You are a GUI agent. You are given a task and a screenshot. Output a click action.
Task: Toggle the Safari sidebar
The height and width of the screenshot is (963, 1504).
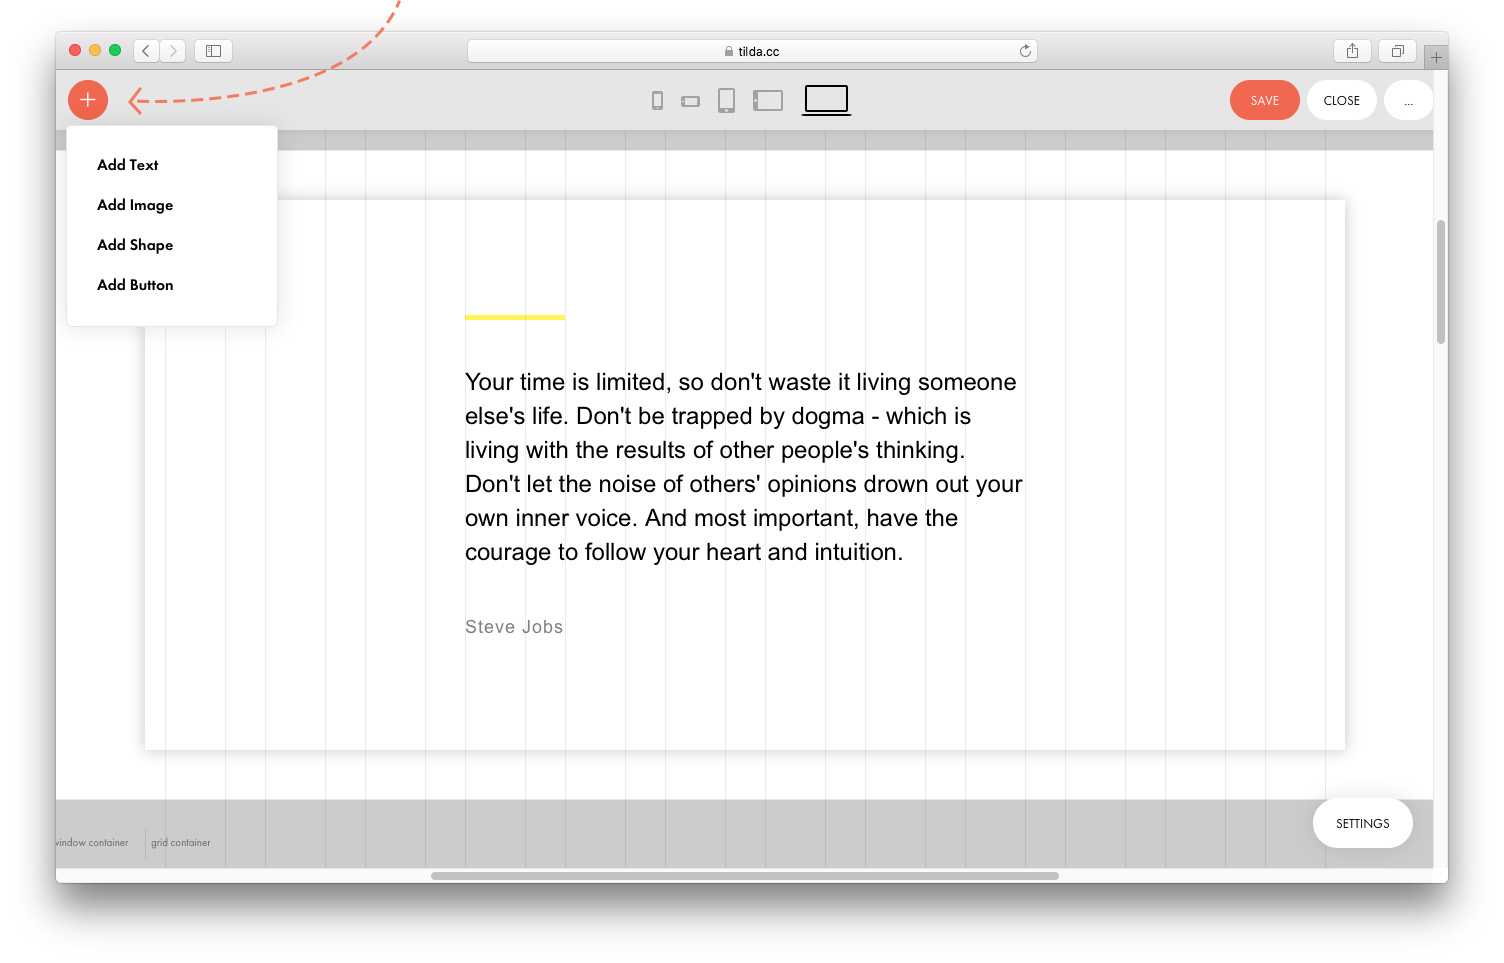[213, 51]
